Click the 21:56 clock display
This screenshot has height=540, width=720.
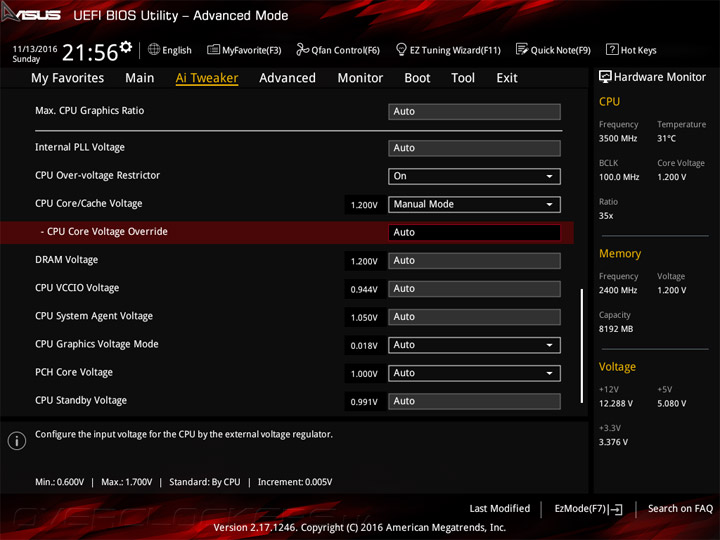(90, 52)
